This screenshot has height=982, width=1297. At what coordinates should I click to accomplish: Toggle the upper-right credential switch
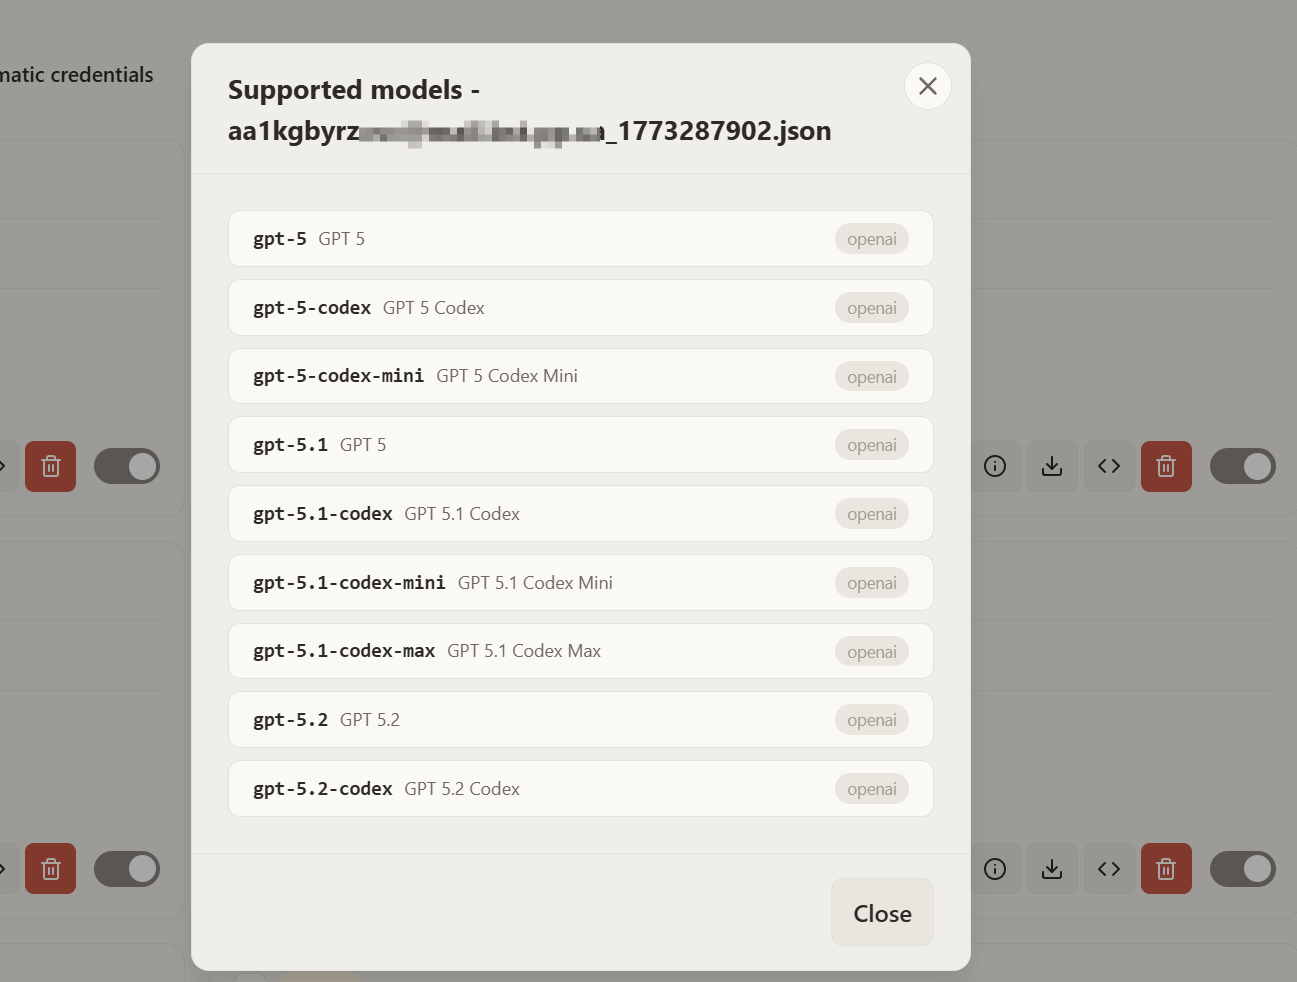[1243, 466]
